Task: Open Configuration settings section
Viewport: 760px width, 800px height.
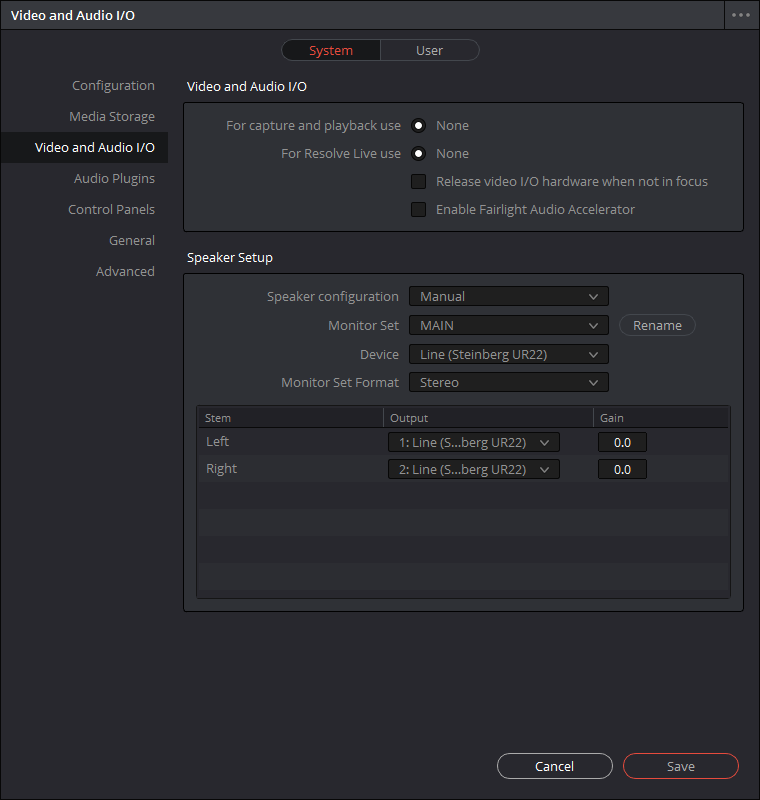Action: pos(113,86)
